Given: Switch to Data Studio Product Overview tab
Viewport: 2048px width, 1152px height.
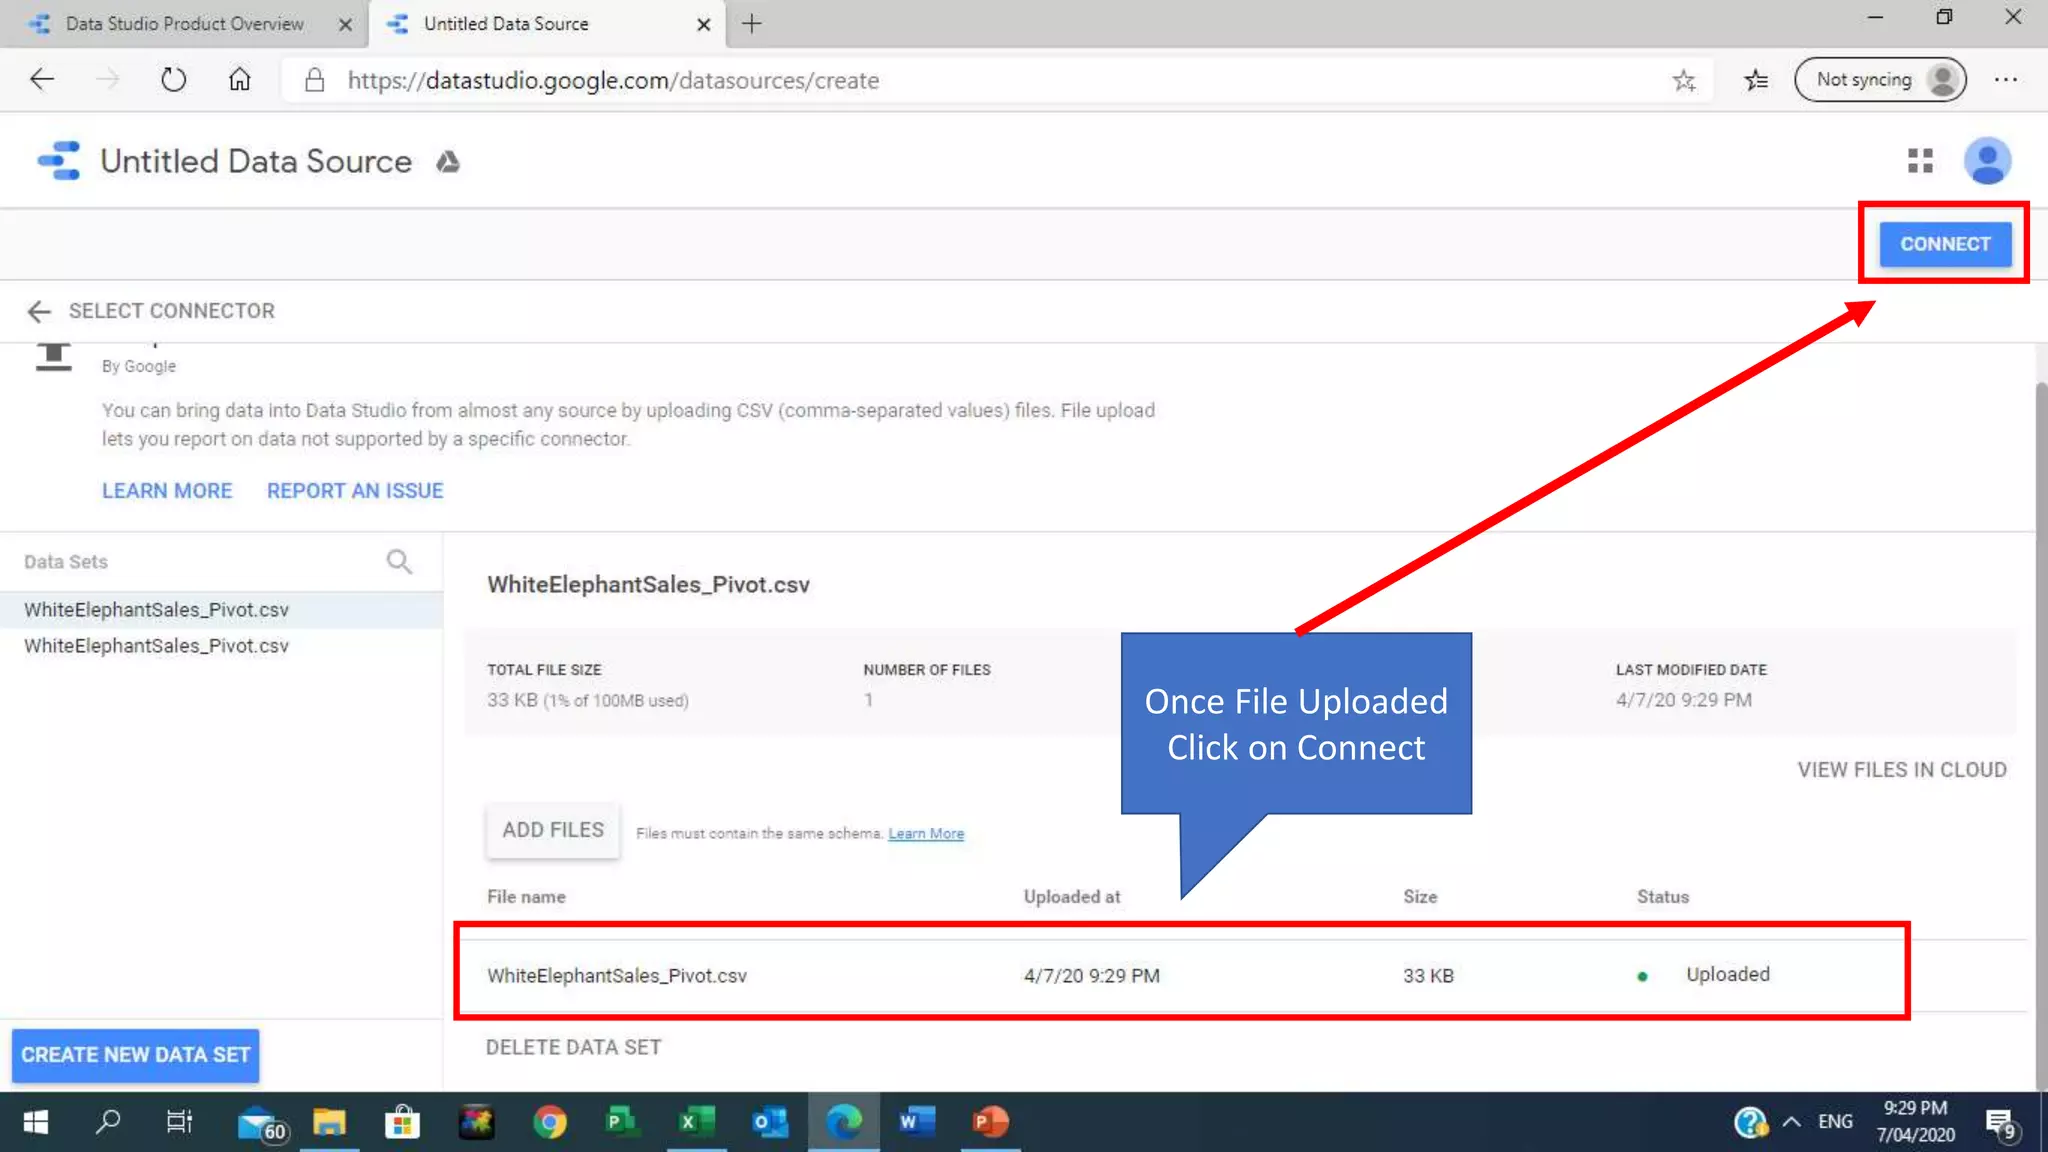Looking at the screenshot, I should tap(183, 24).
